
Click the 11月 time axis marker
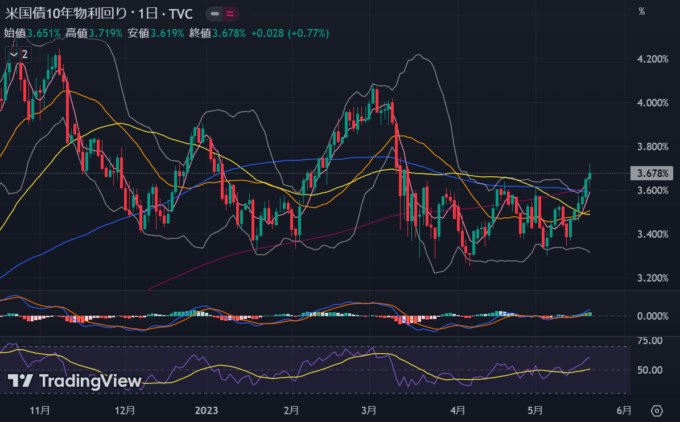click(x=42, y=410)
